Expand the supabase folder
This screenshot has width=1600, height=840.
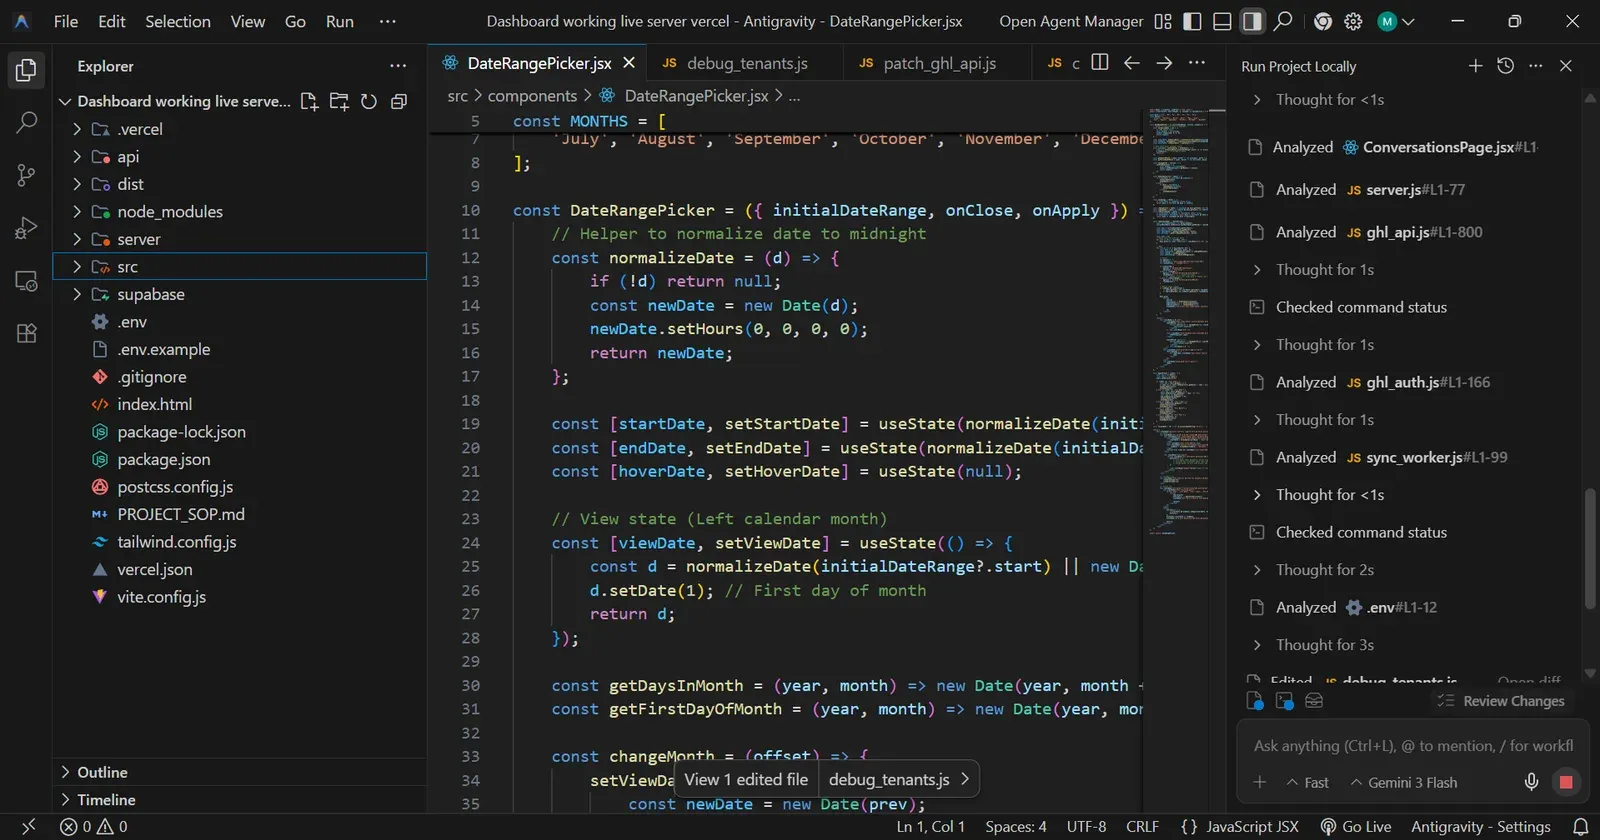[239, 294]
